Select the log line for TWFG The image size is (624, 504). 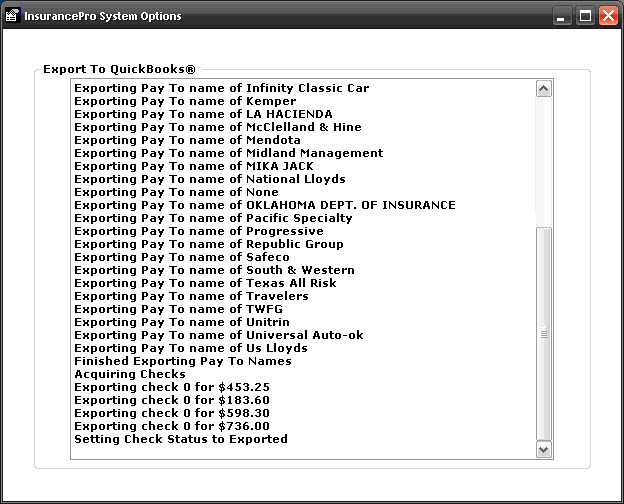point(179,309)
